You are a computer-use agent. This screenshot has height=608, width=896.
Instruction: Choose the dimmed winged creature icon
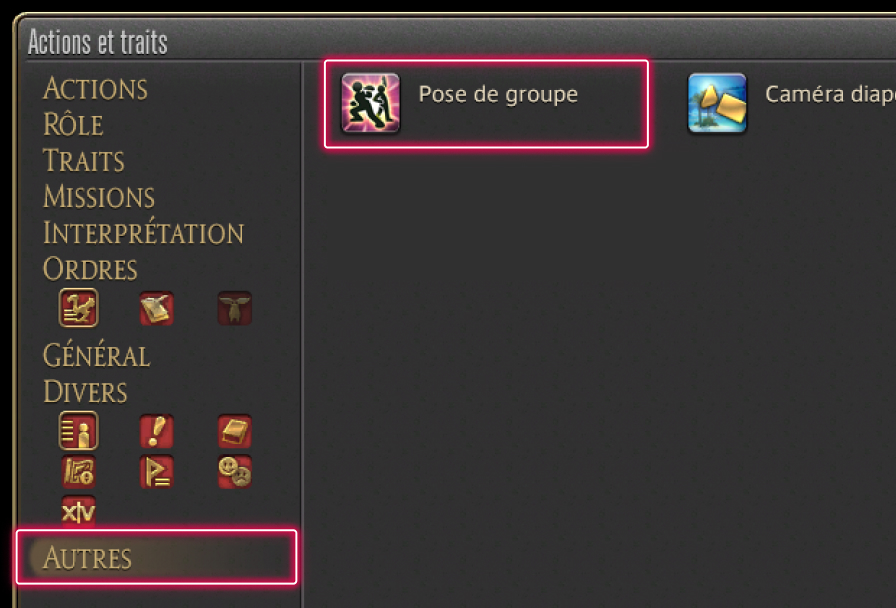235,309
